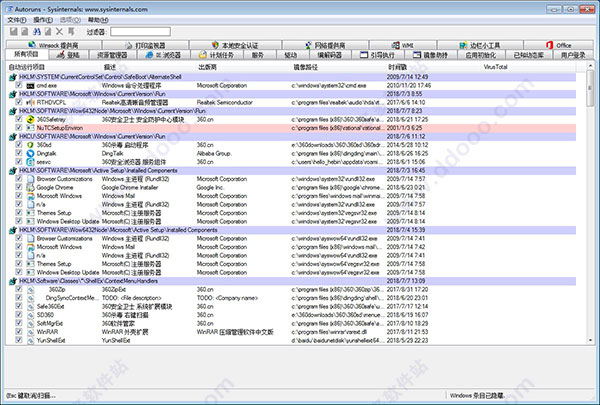Click the Google Chrome entry icon
600x405 pixels.
pyautogui.click(x=30, y=188)
